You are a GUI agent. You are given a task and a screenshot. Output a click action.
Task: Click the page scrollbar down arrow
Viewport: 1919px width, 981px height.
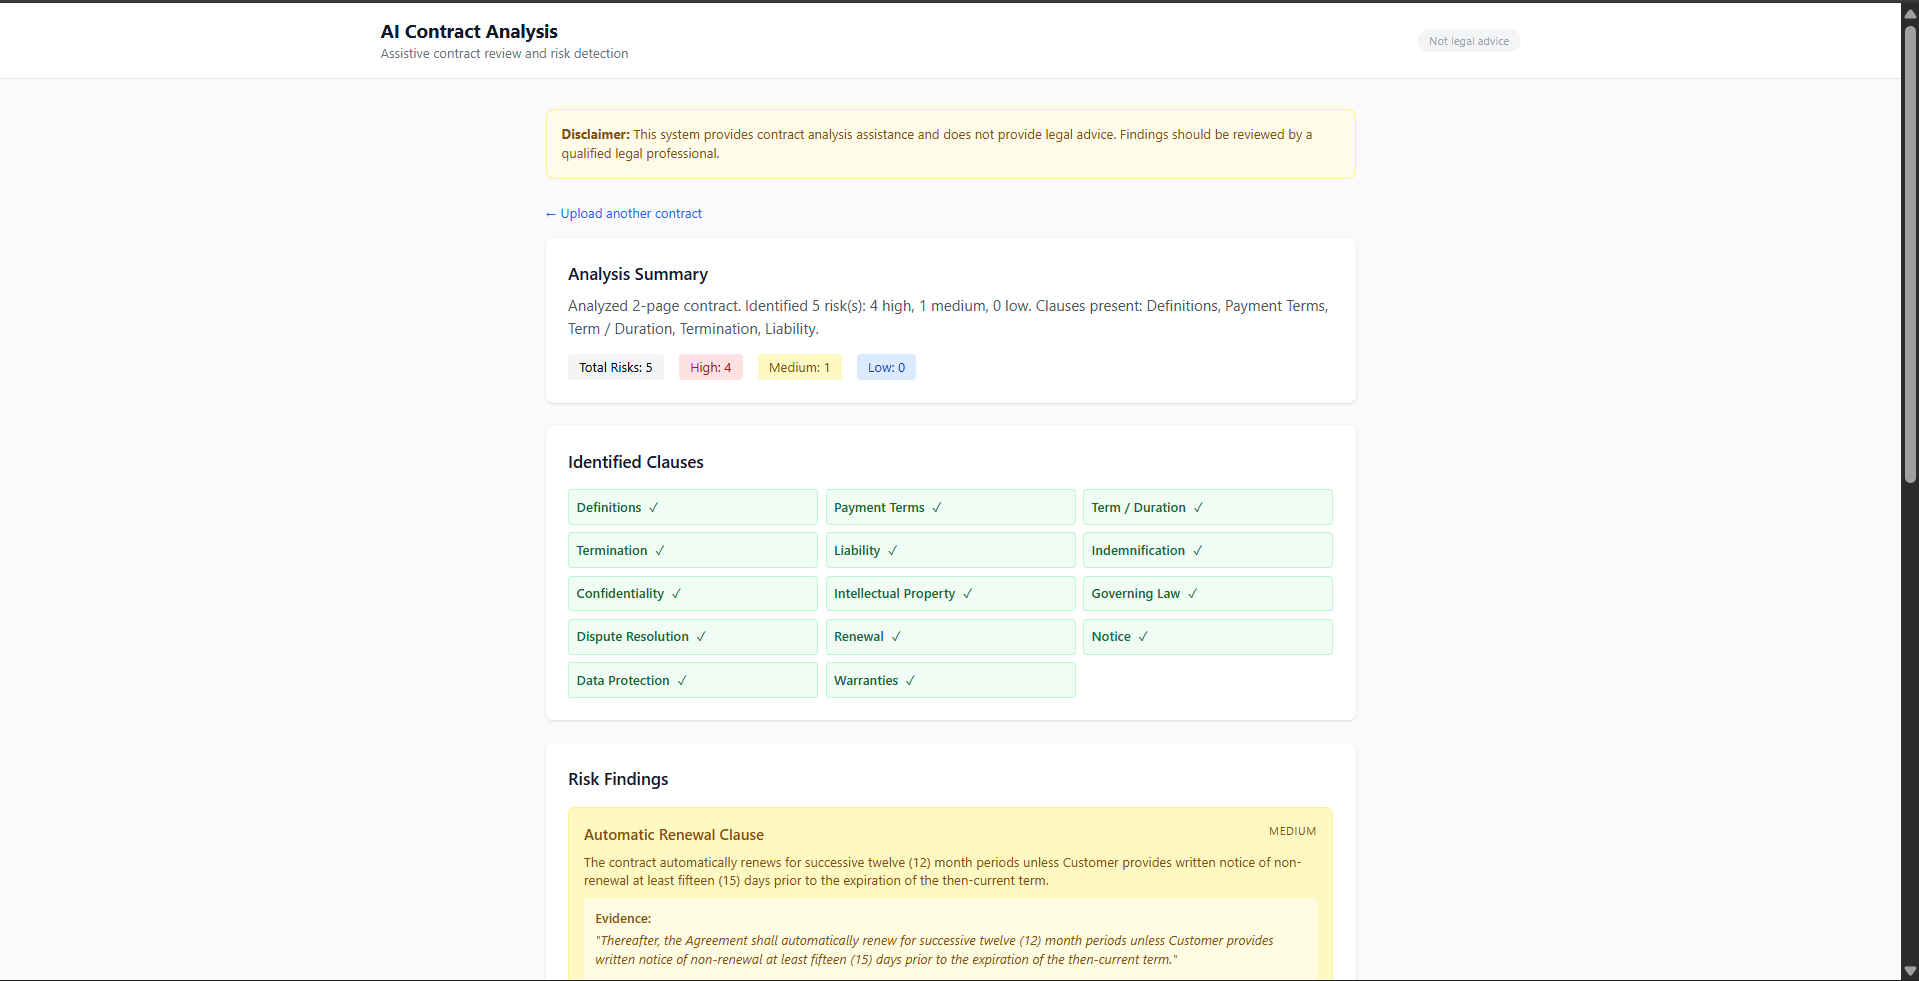pyautogui.click(x=1910, y=971)
